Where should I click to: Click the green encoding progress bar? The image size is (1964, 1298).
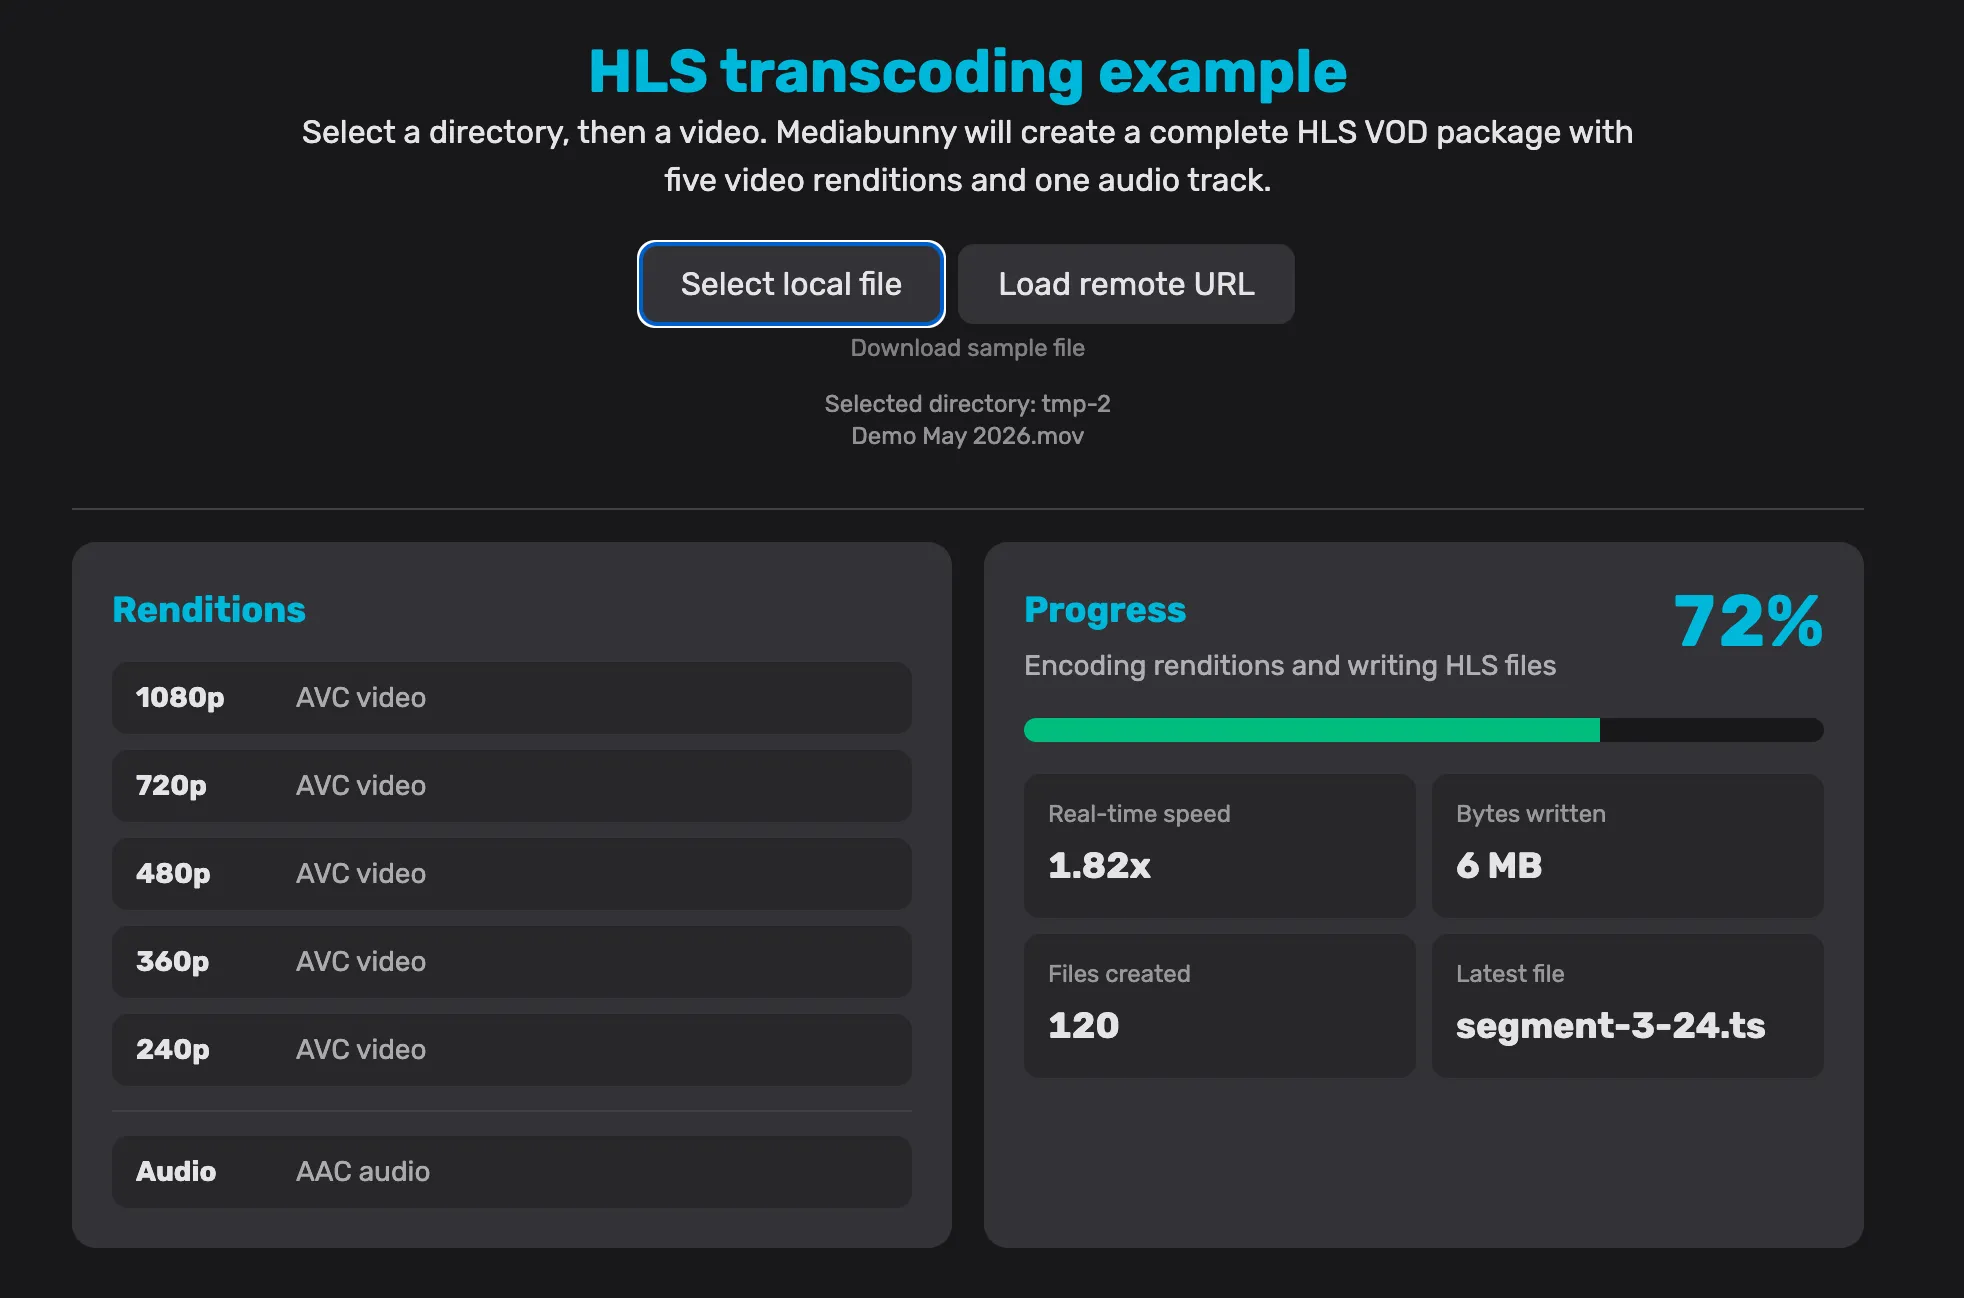1424,730
